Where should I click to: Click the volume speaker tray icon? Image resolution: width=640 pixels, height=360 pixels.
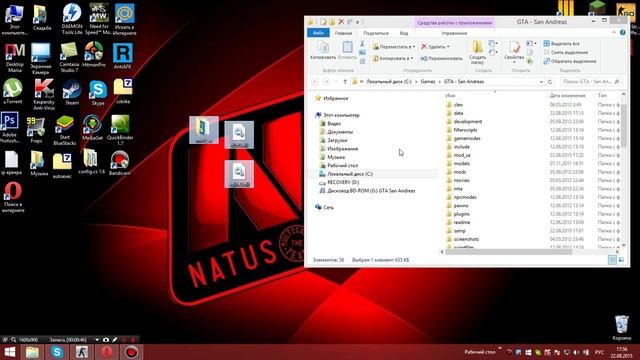coord(576,352)
